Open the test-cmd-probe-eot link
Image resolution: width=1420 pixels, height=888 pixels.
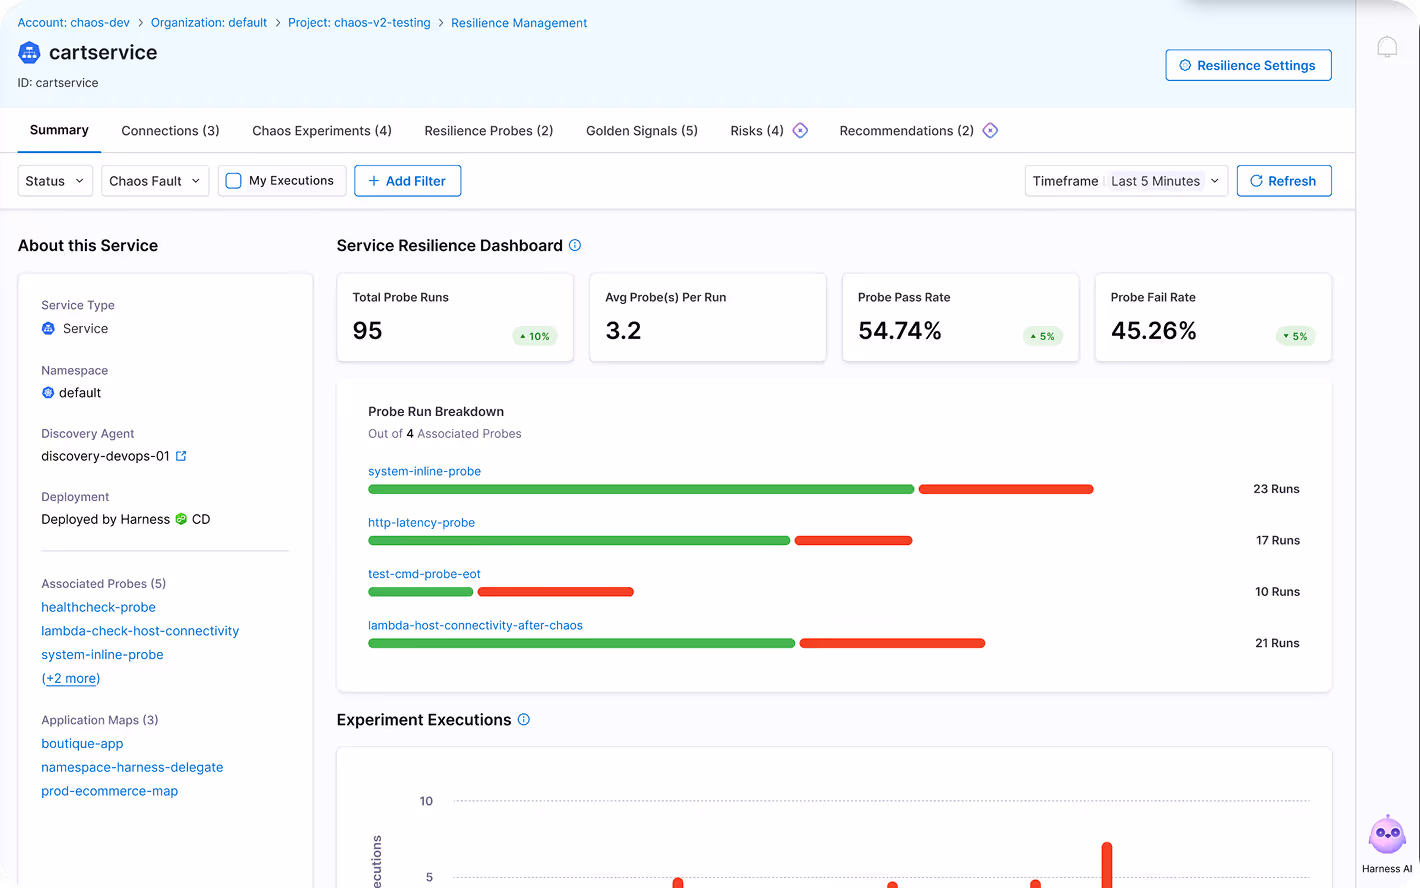pyautogui.click(x=424, y=574)
